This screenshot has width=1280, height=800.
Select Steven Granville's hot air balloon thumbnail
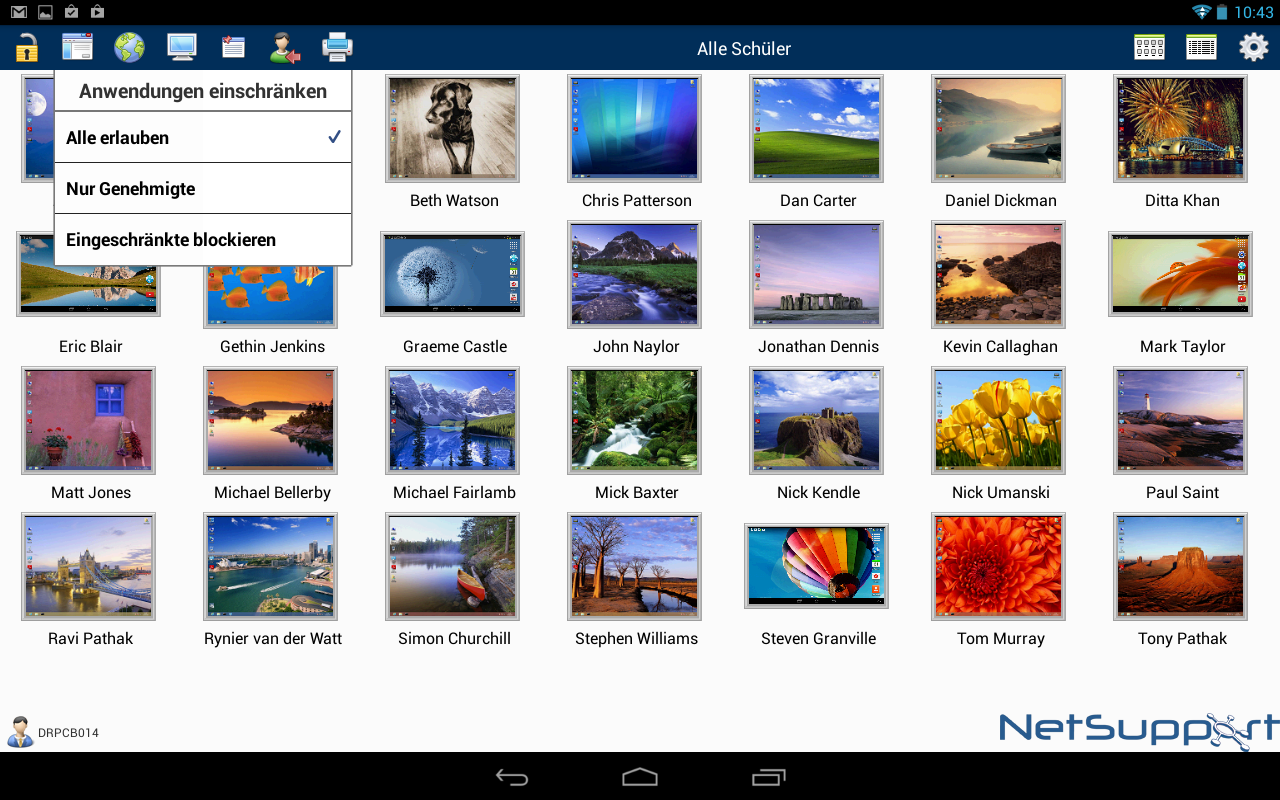pyautogui.click(x=816, y=566)
